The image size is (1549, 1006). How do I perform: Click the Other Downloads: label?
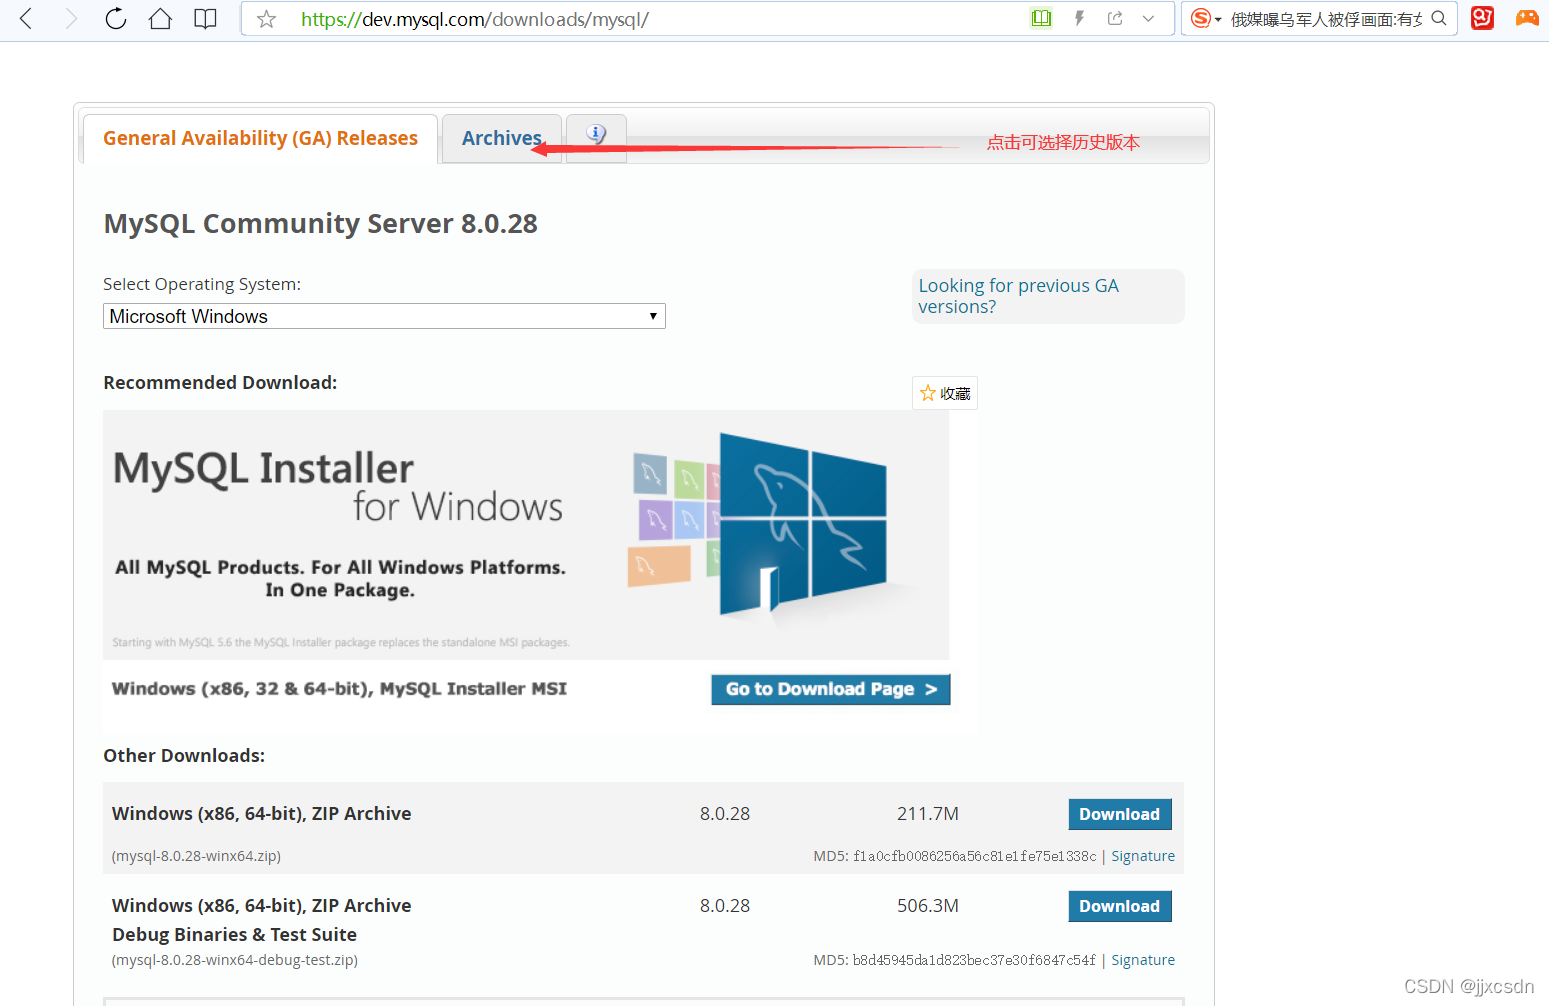[184, 756]
